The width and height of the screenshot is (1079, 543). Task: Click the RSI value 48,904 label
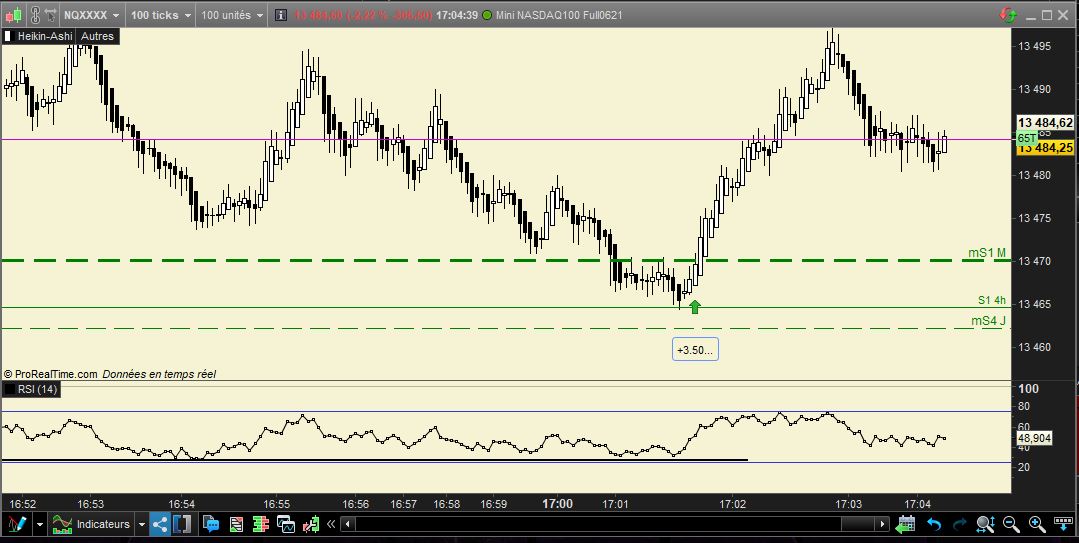coord(1032,438)
